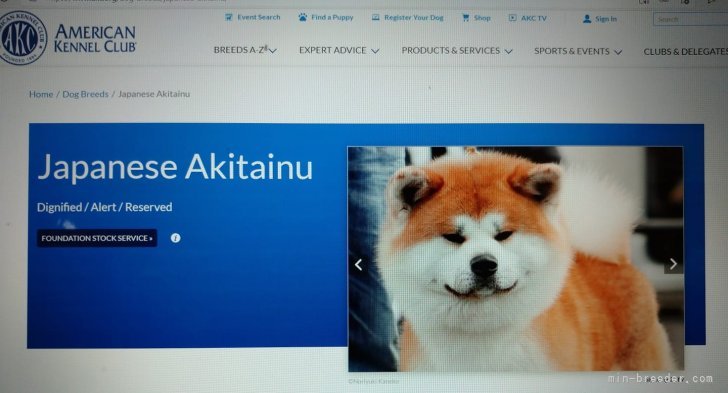Open the Register Your Dog link

coord(414,18)
